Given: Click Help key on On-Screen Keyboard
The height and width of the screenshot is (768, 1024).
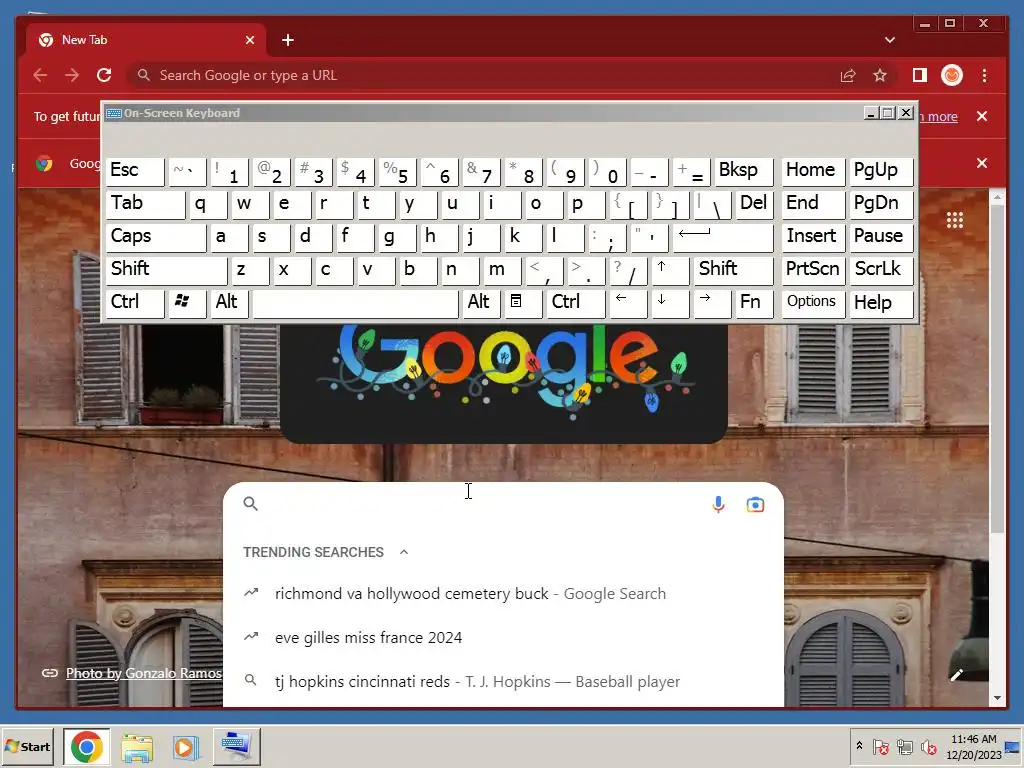Looking at the screenshot, I should [880, 303].
